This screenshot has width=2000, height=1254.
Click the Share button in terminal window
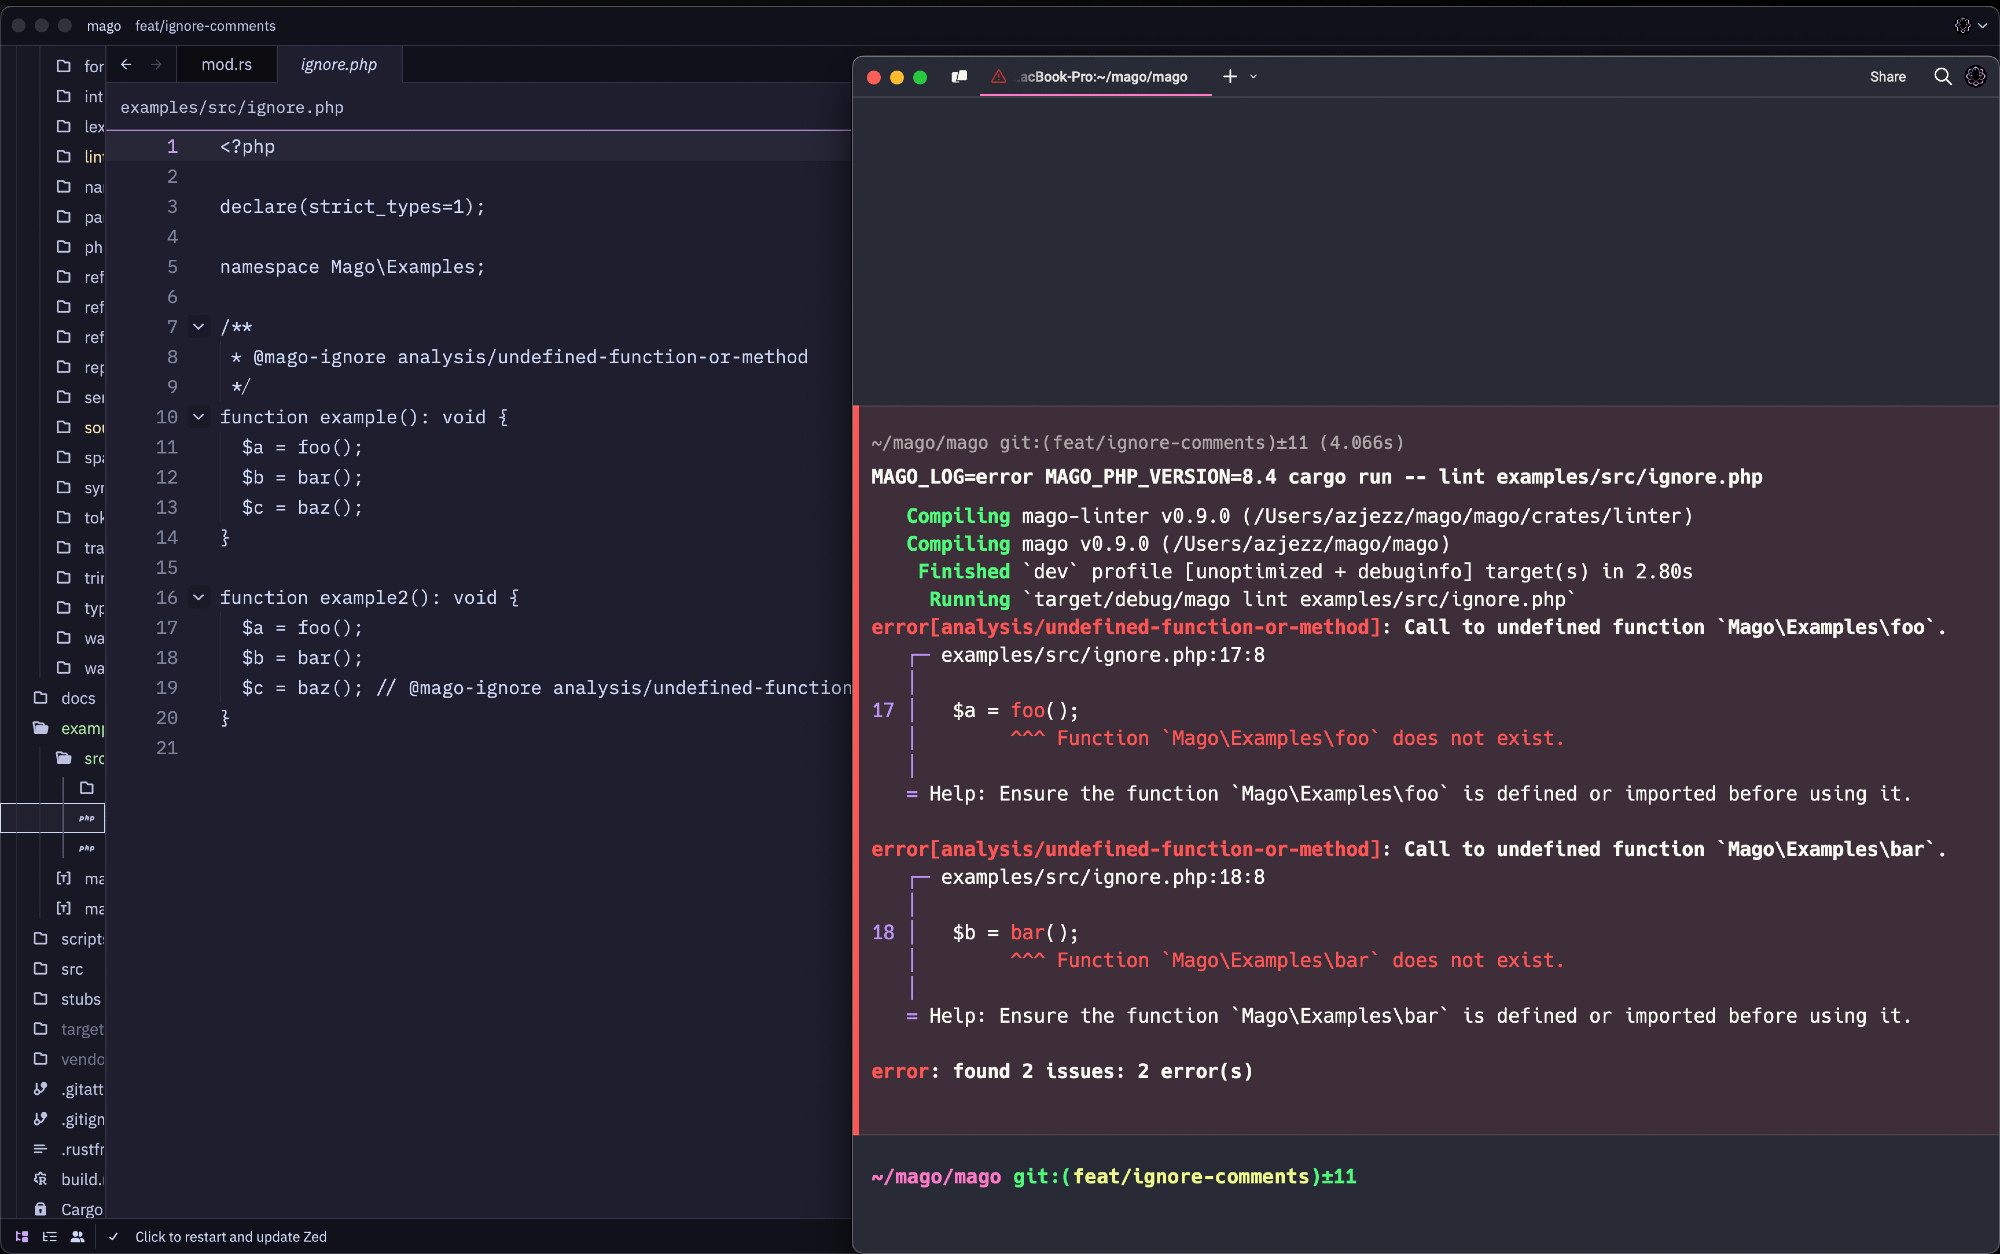point(1888,77)
